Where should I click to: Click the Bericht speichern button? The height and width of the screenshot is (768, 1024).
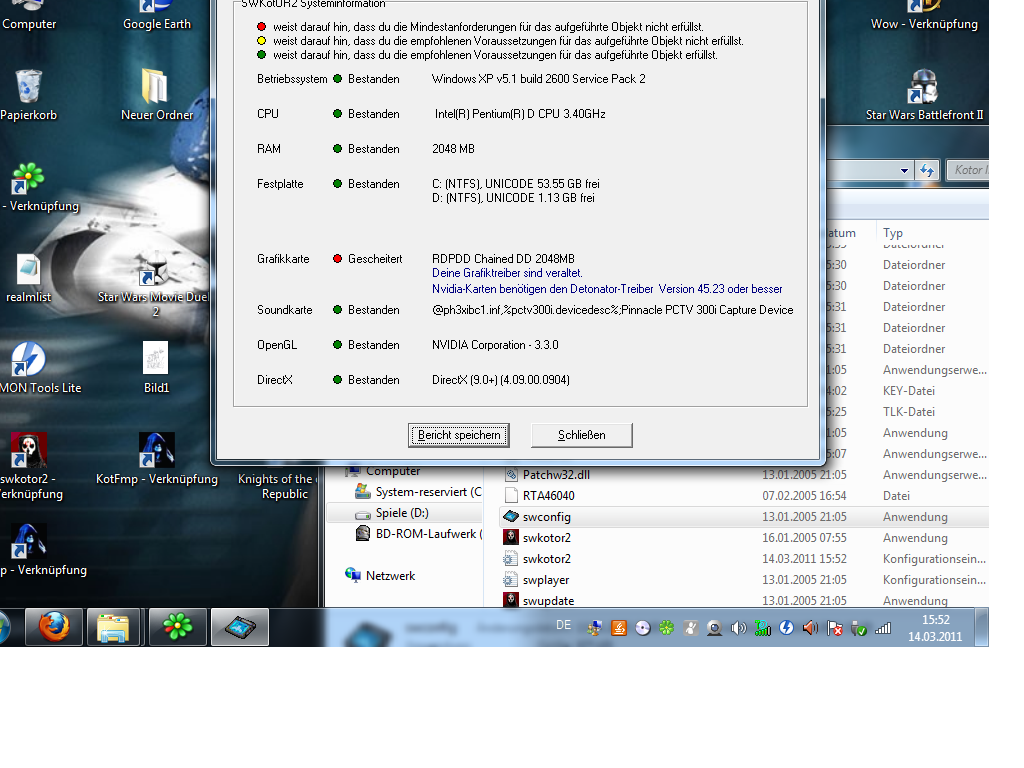point(458,435)
